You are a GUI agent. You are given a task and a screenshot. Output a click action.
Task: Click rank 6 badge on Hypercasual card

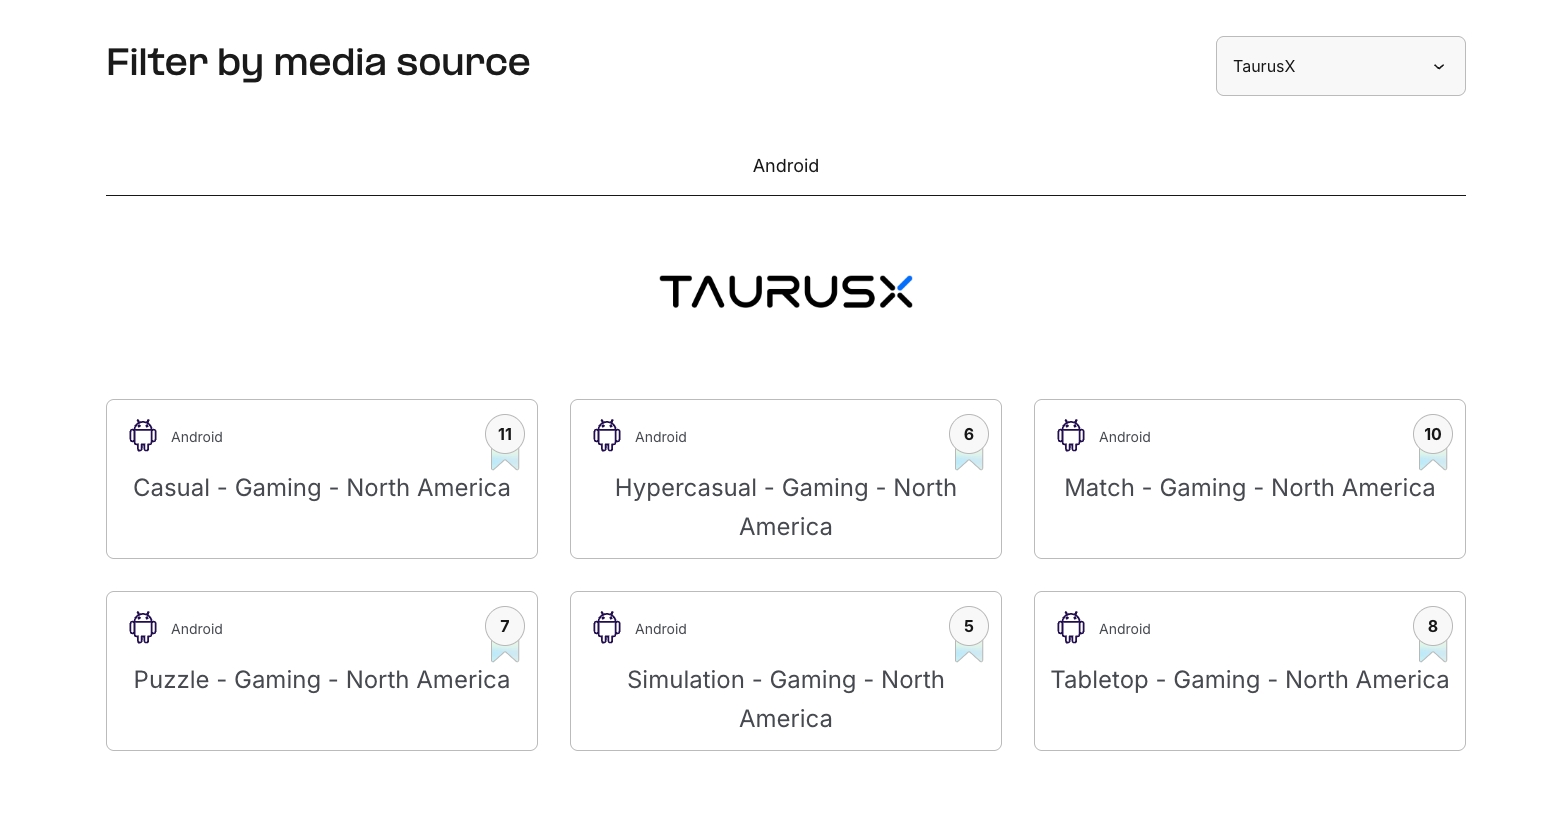point(968,435)
